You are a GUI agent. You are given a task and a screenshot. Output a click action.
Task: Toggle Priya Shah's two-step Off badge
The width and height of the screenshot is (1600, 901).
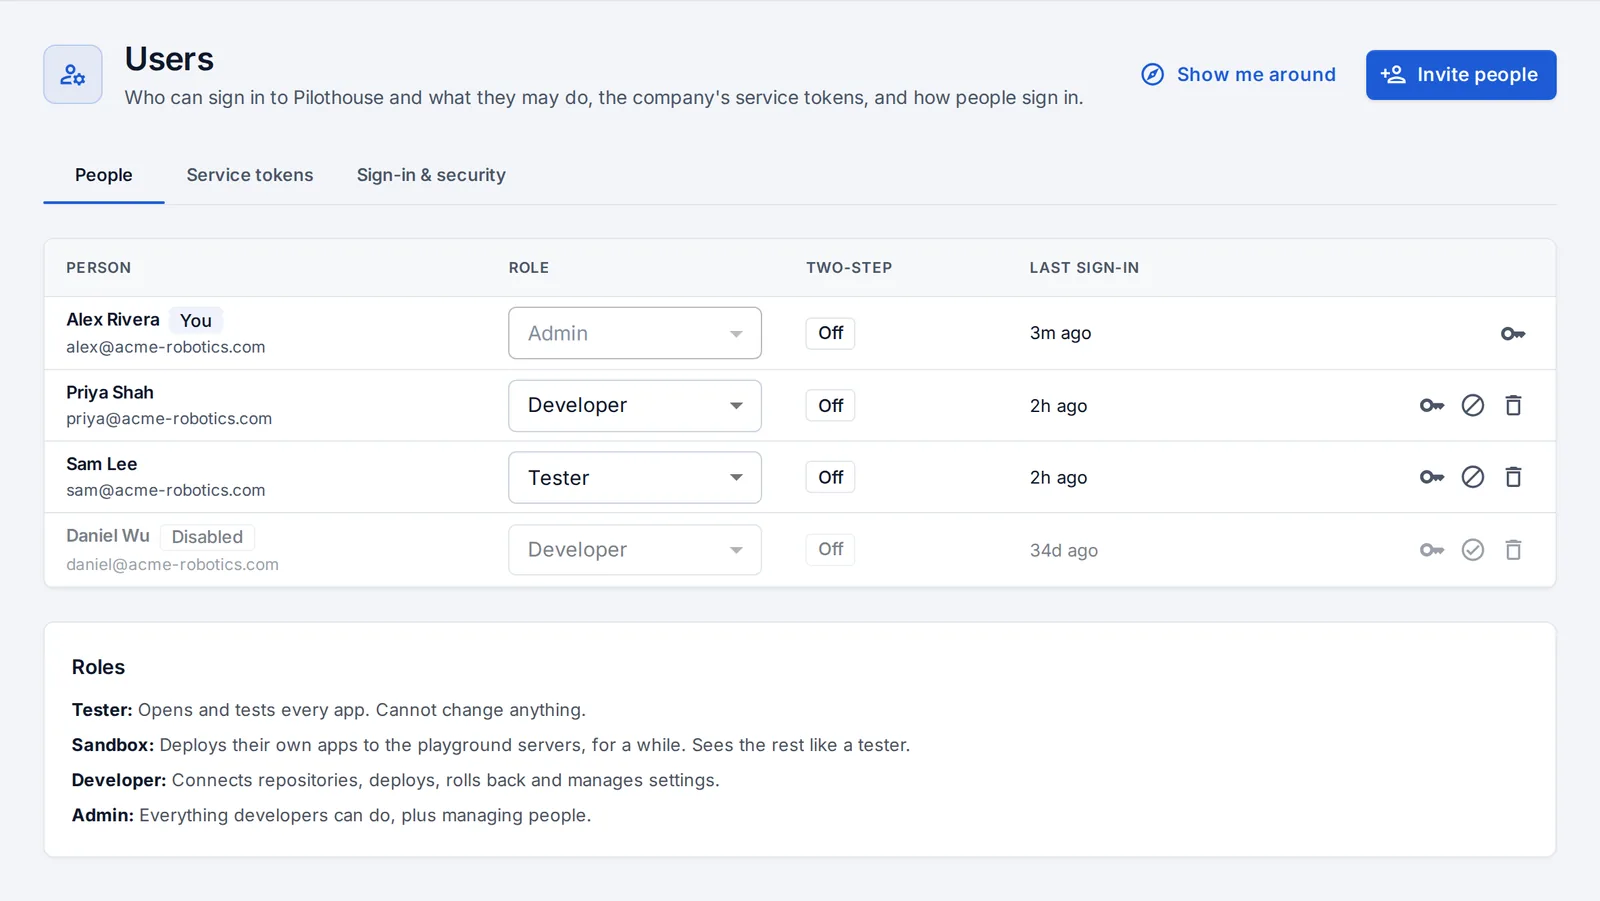[830, 405]
